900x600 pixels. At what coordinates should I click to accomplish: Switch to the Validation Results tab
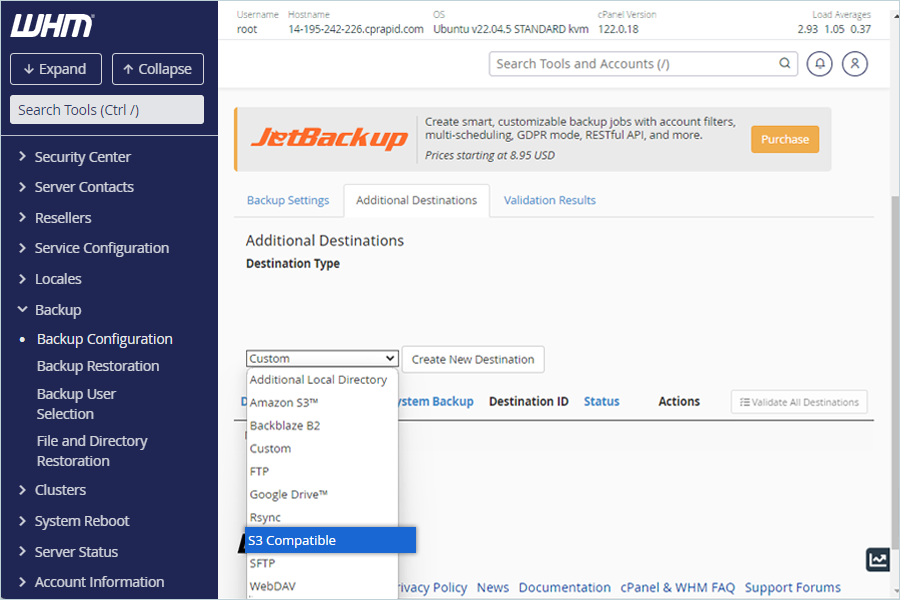tap(549, 200)
